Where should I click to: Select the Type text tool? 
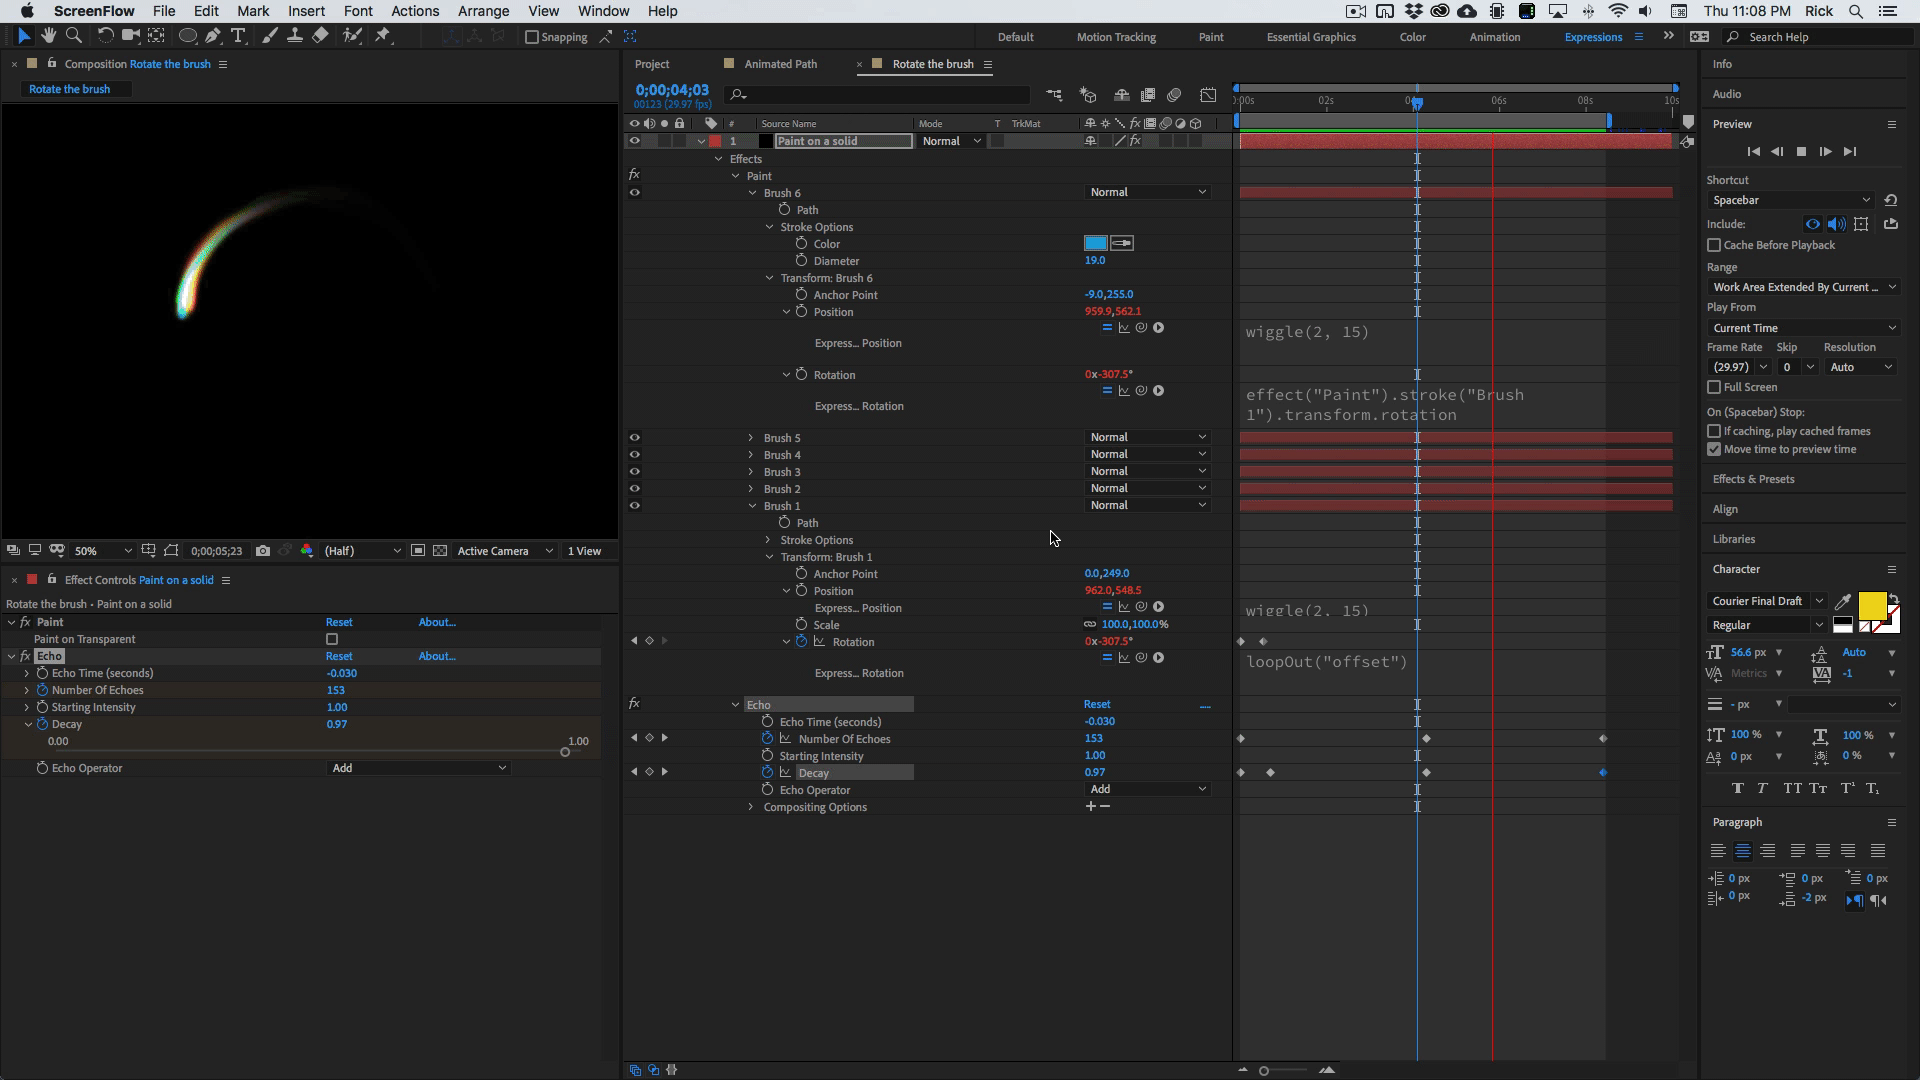click(x=238, y=36)
